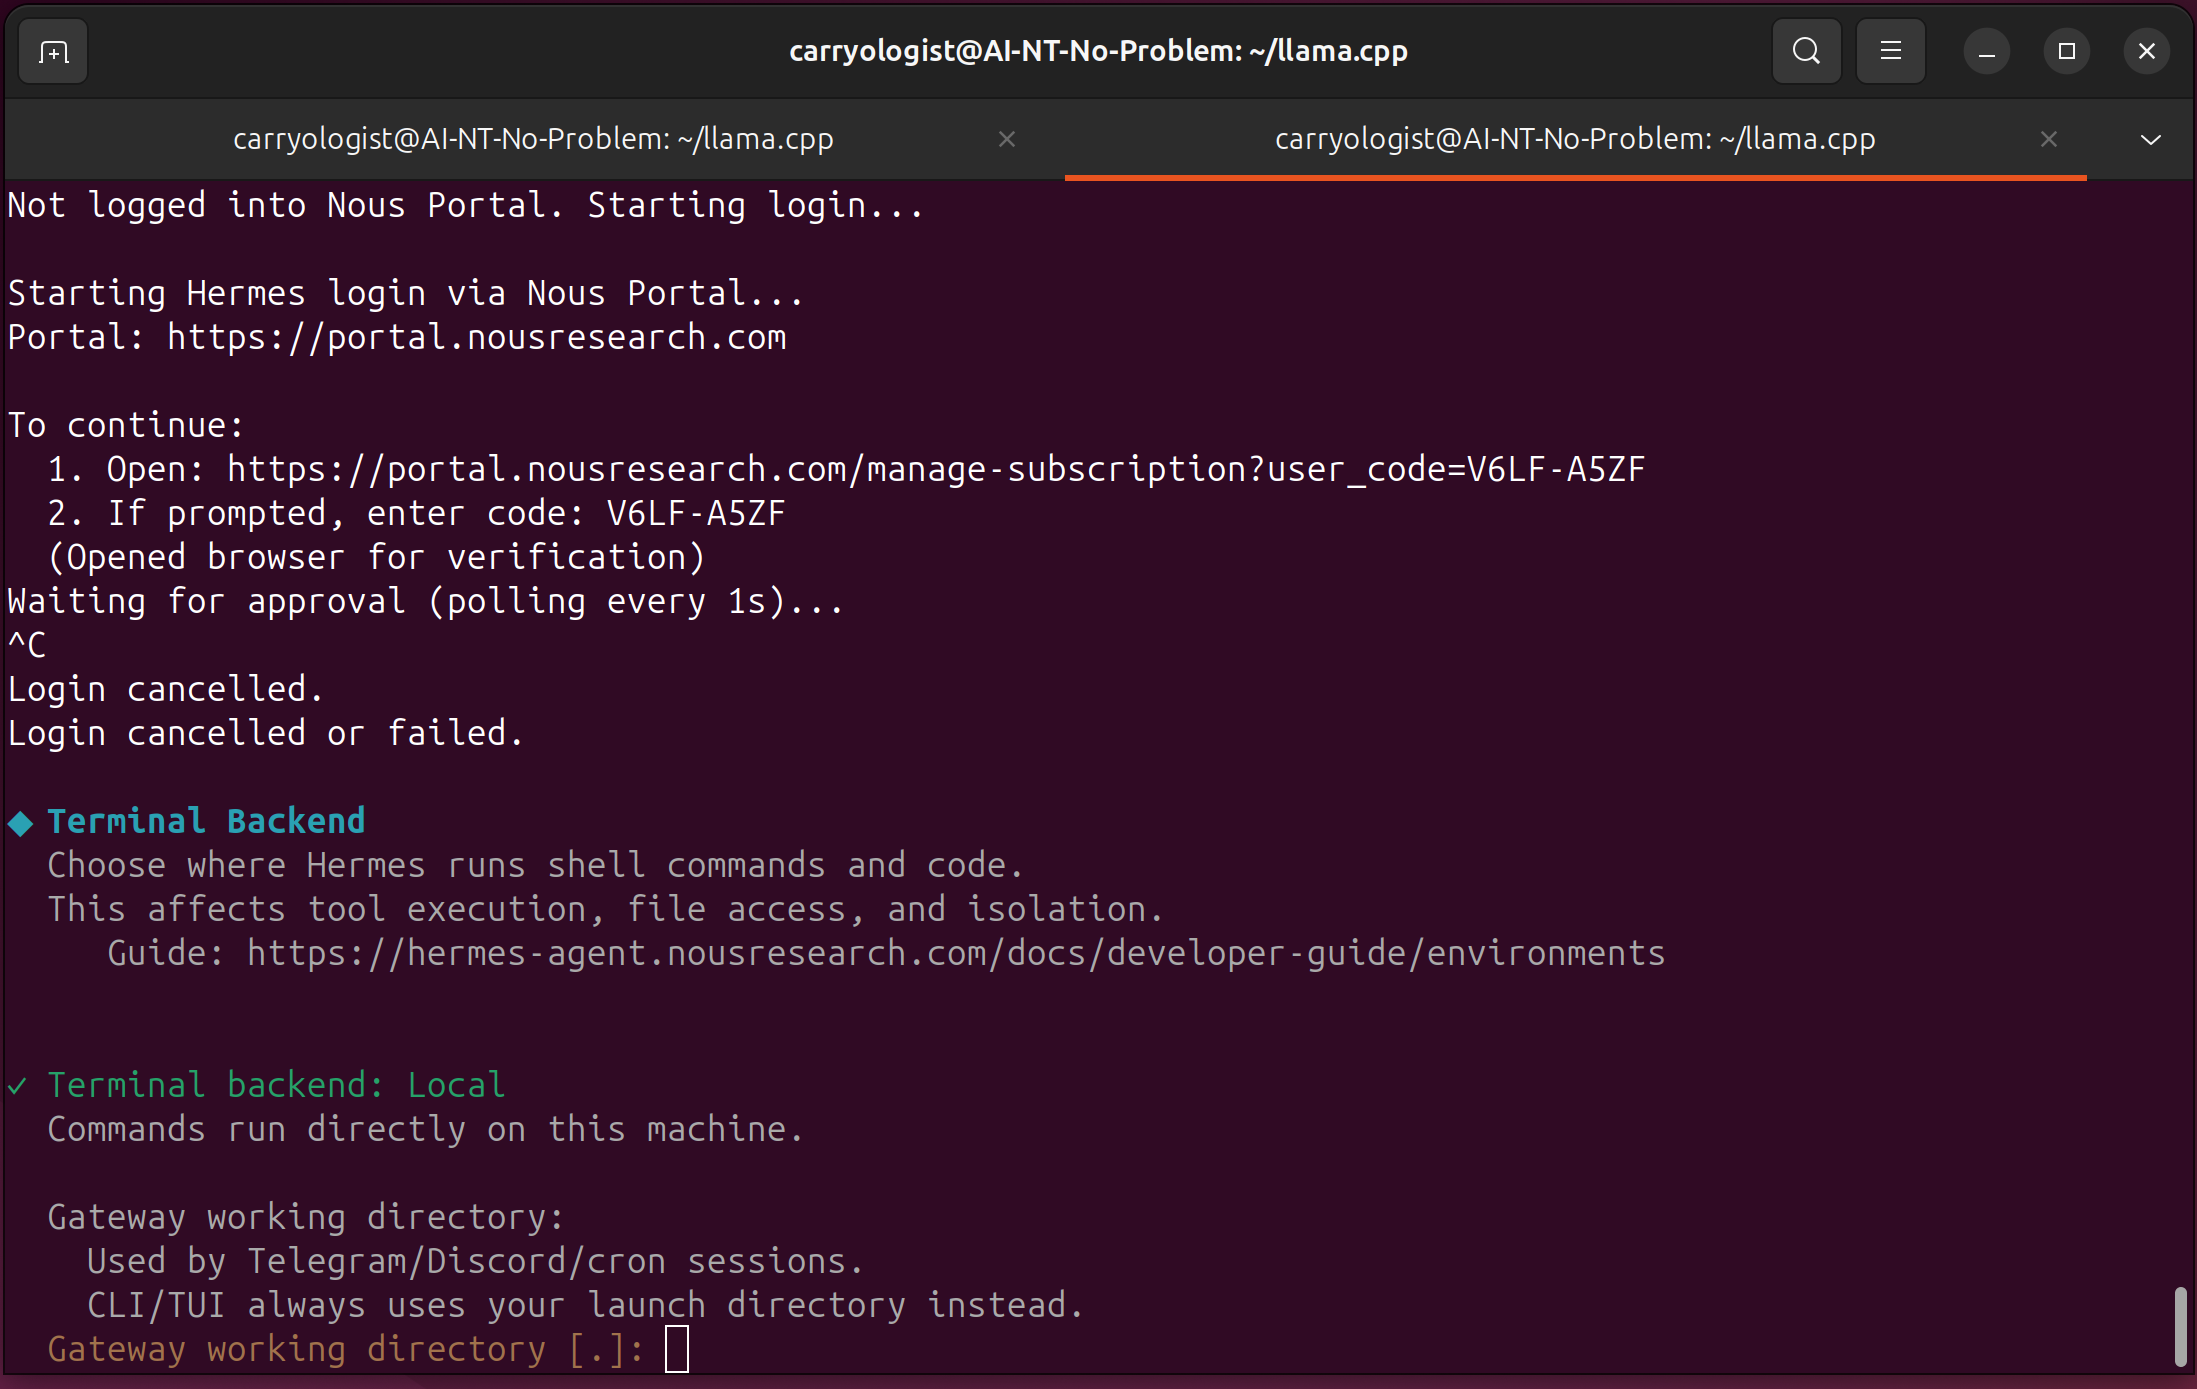Click the '^C' interrupt line

27,646
